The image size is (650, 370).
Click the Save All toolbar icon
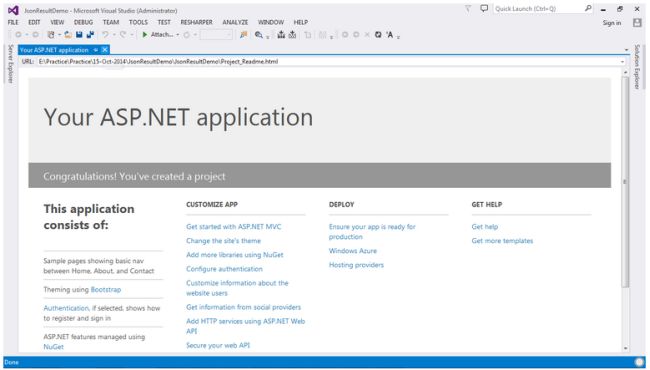tap(90, 35)
